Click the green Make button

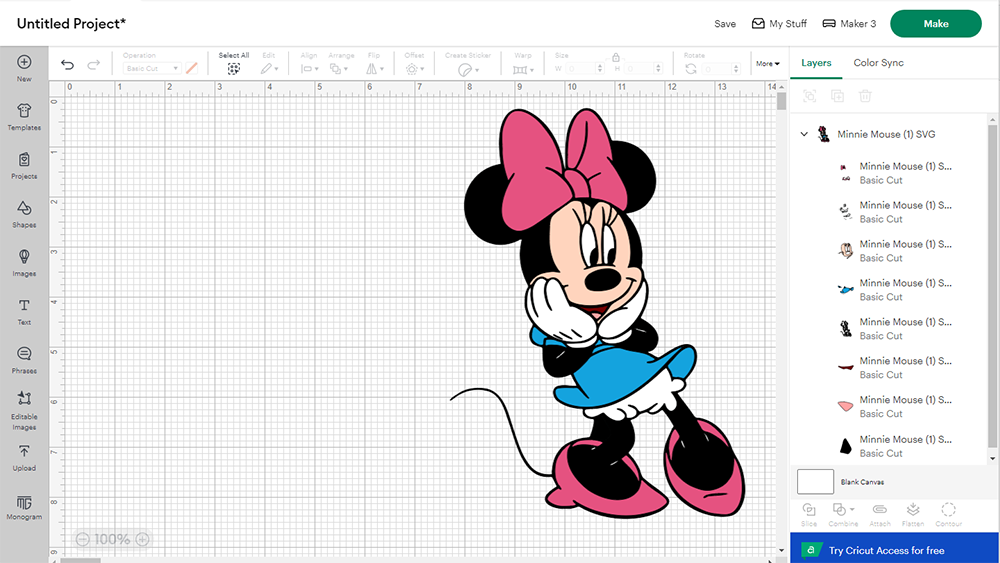tap(936, 24)
